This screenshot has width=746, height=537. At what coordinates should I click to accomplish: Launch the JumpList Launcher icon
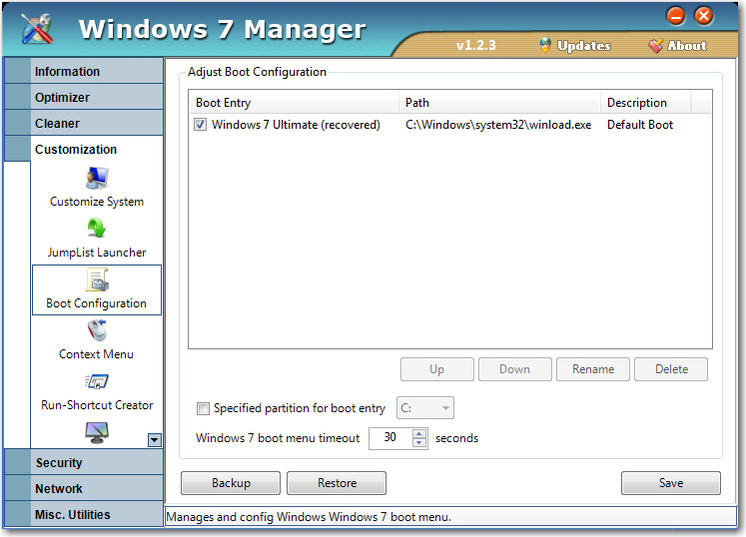(x=97, y=228)
